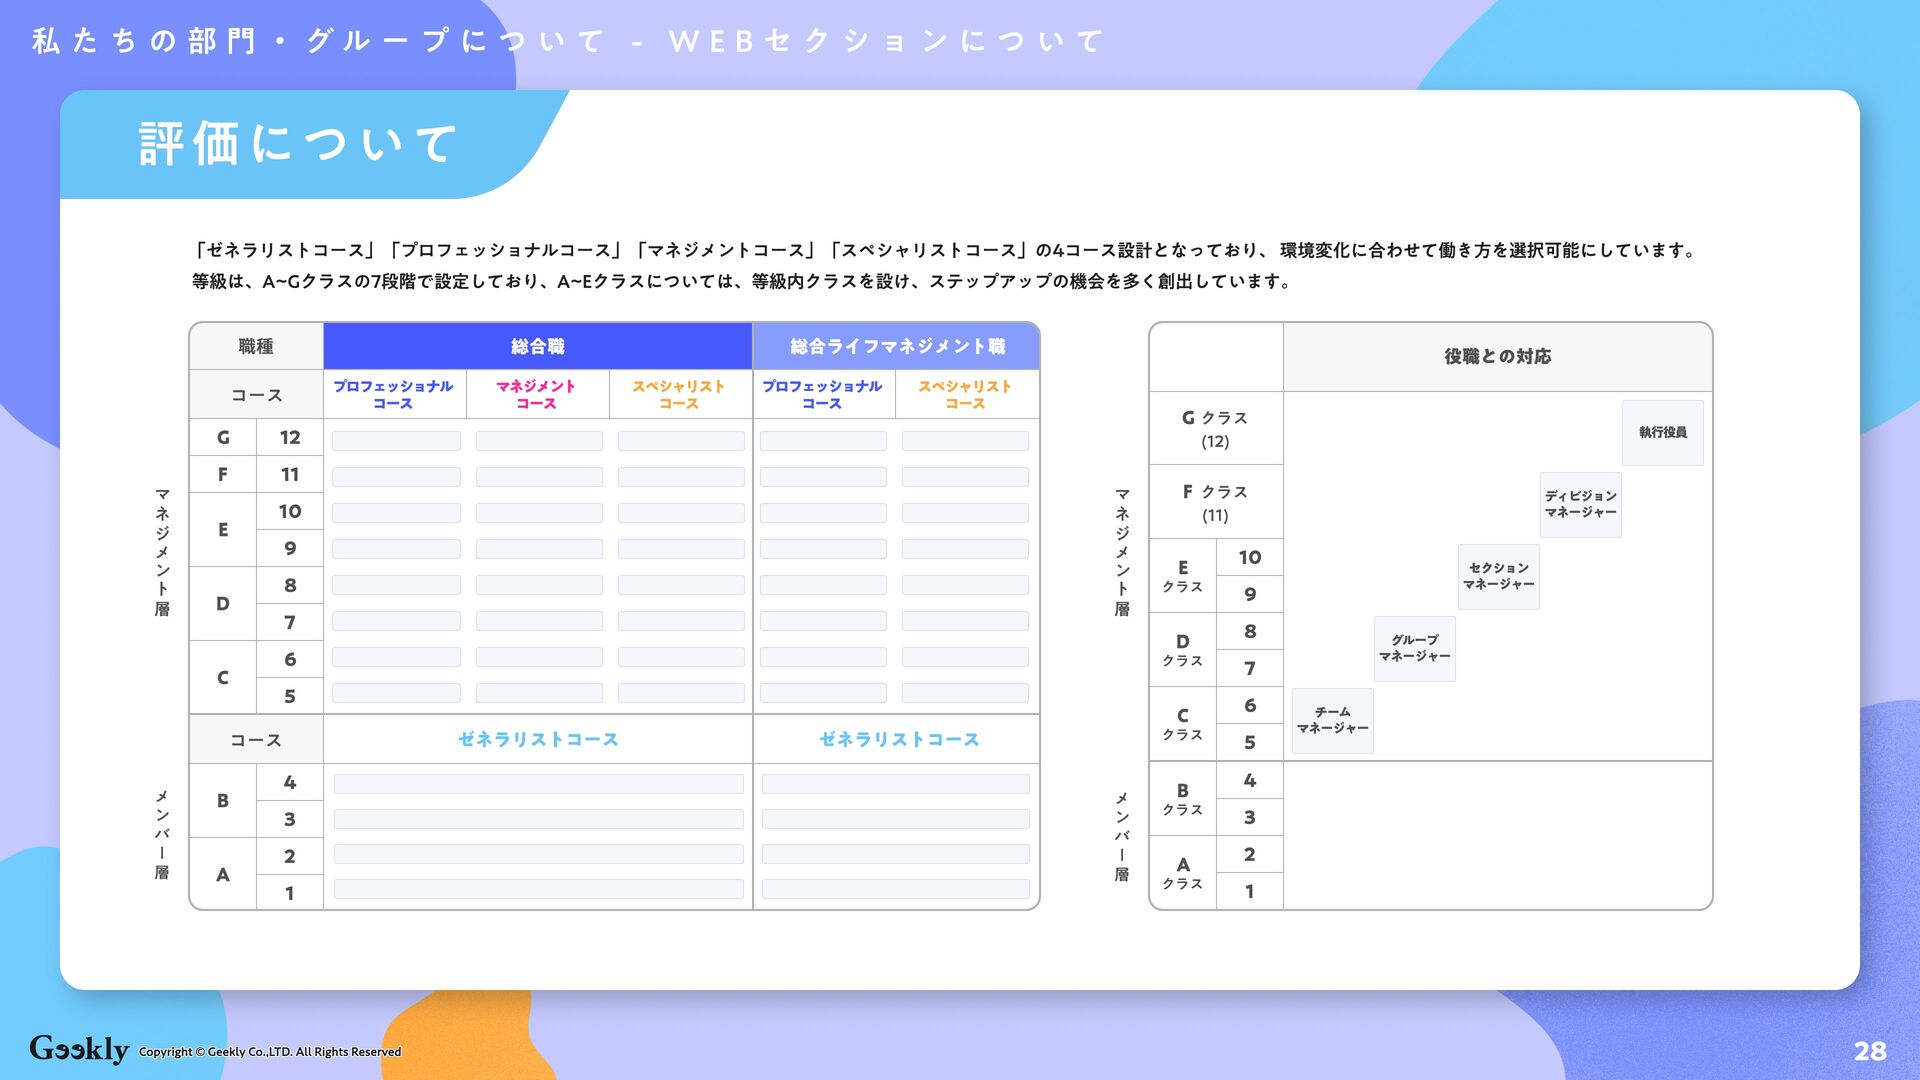Select the ディビジョンマネージャー role box
1920x1080 pixels.
(x=1580, y=504)
